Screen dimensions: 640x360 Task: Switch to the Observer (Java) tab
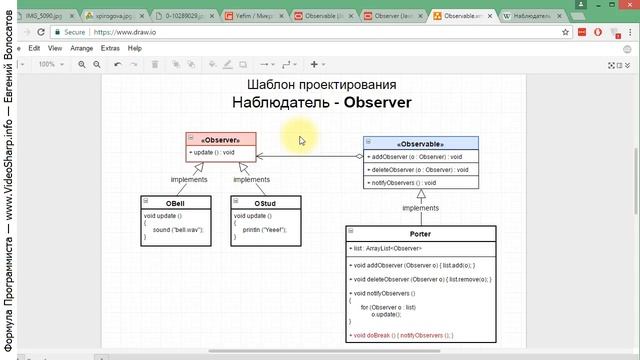click(x=393, y=16)
